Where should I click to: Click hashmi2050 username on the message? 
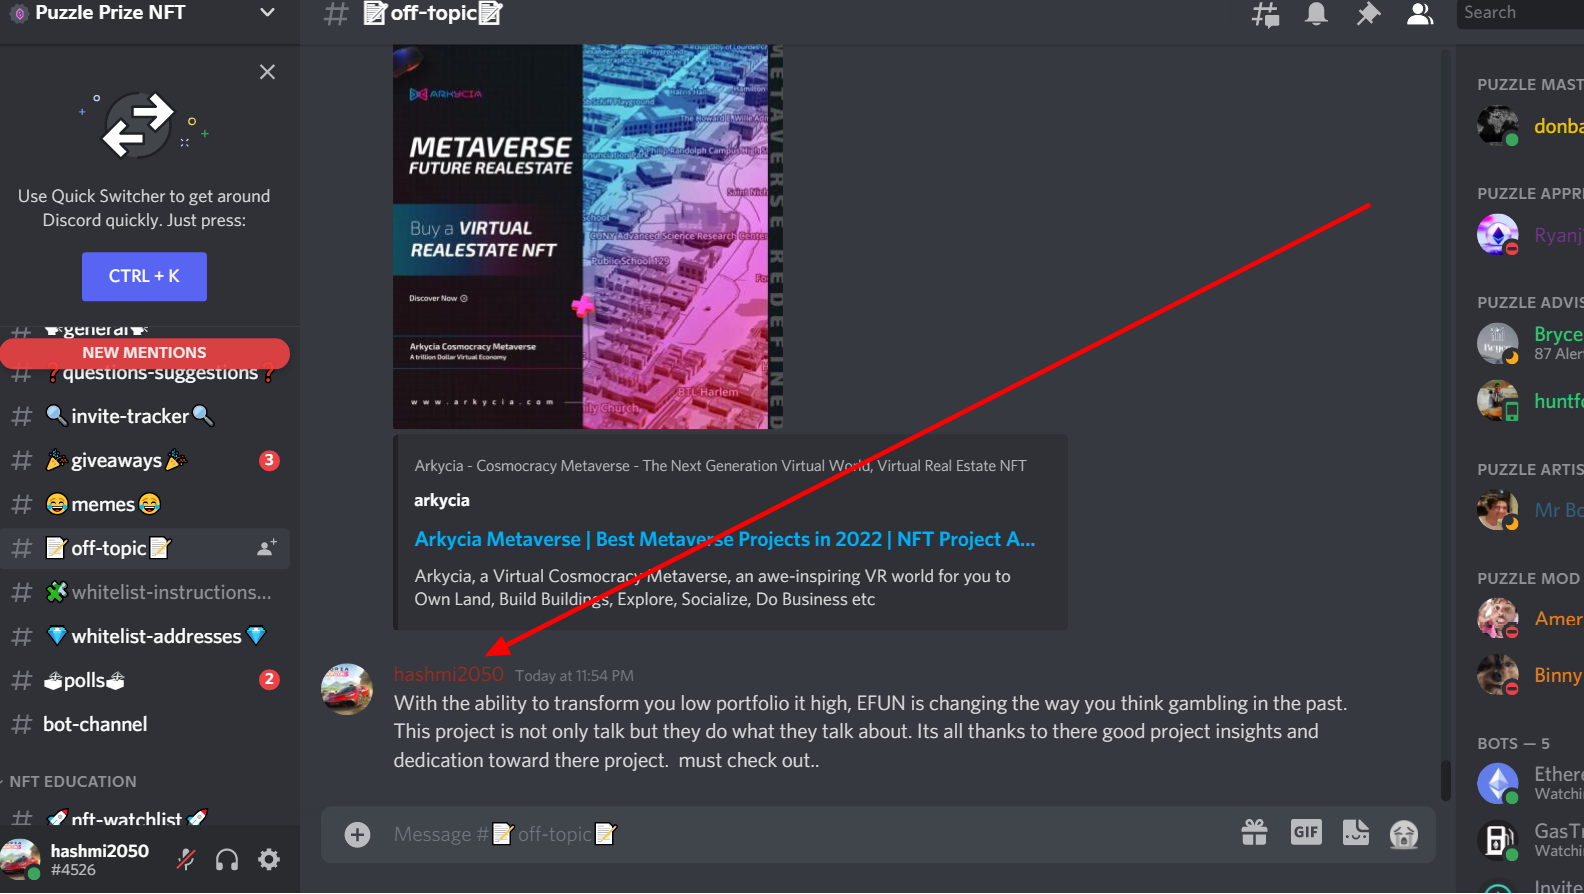pos(449,675)
